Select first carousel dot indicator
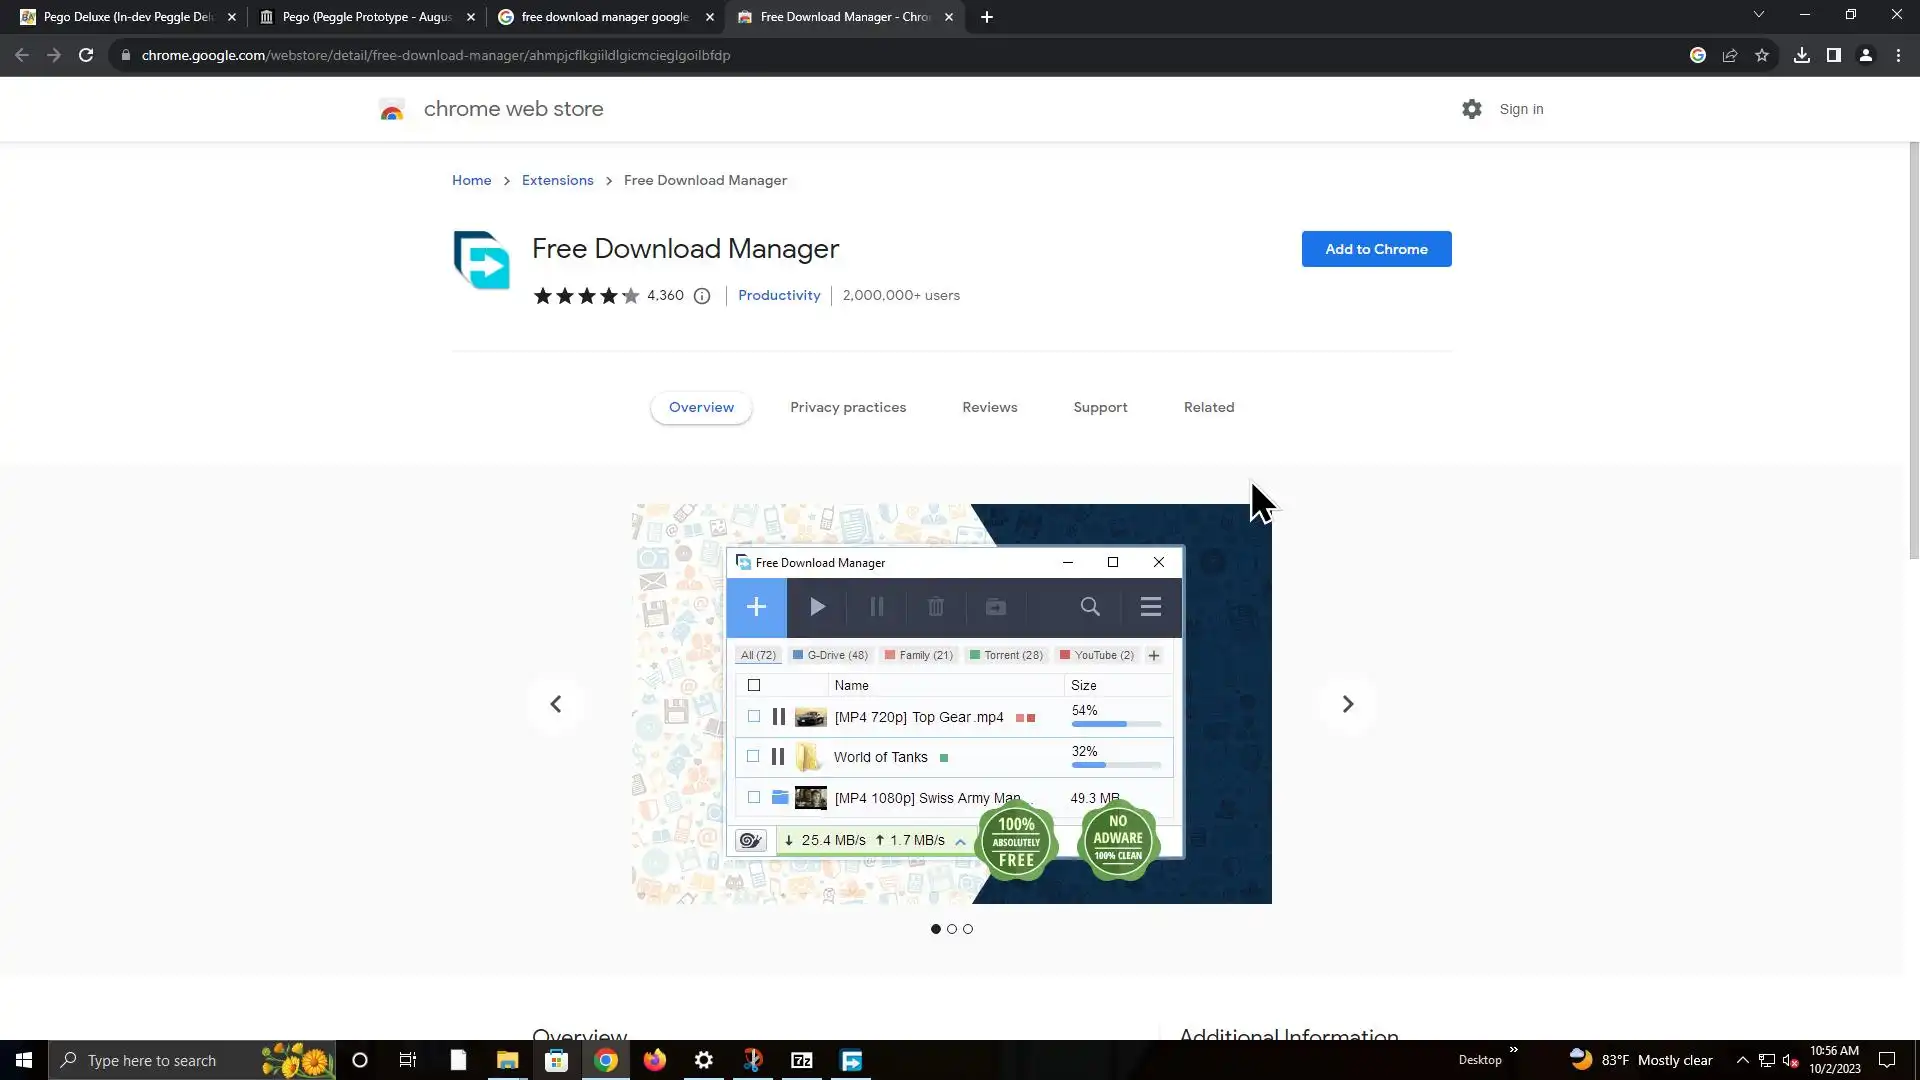This screenshot has height=1080, width=1920. click(x=936, y=929)
